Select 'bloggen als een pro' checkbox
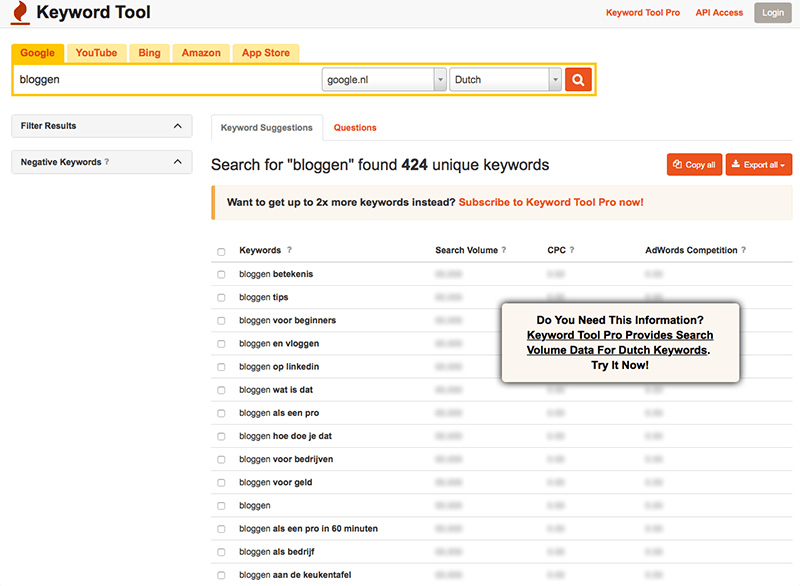 [221, 413]
